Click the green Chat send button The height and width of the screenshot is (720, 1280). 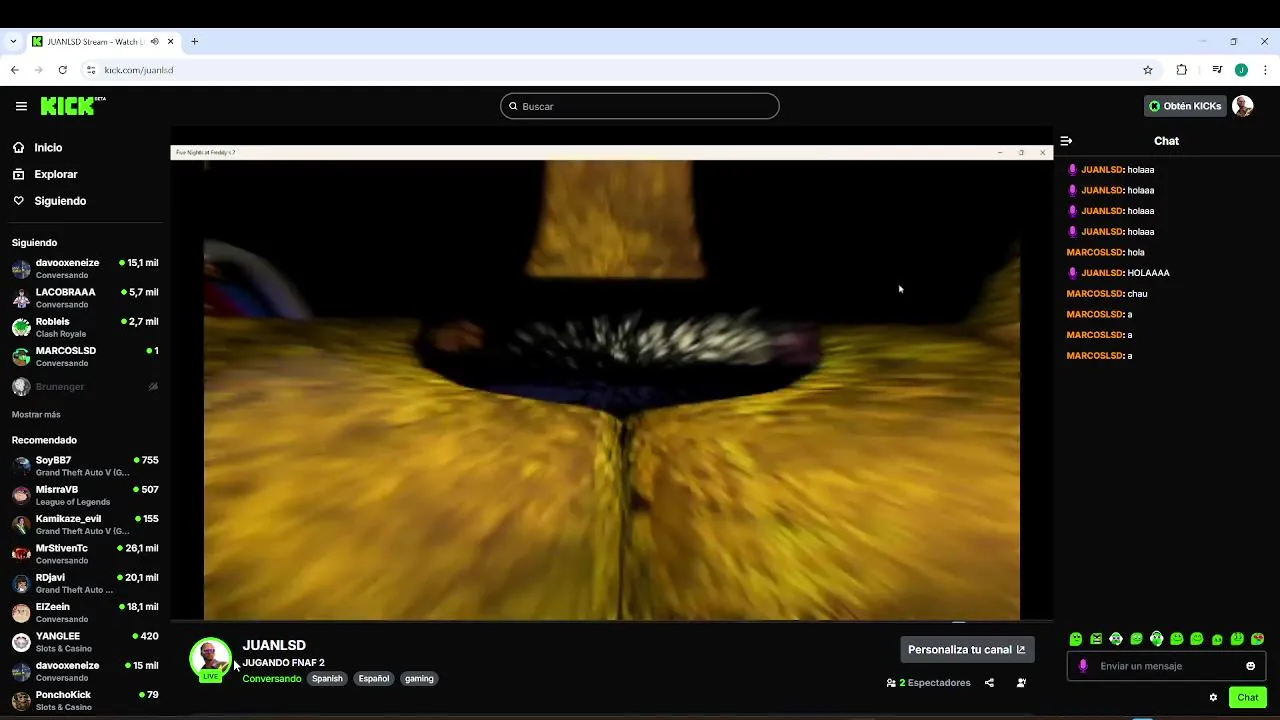pos(1248,697)
